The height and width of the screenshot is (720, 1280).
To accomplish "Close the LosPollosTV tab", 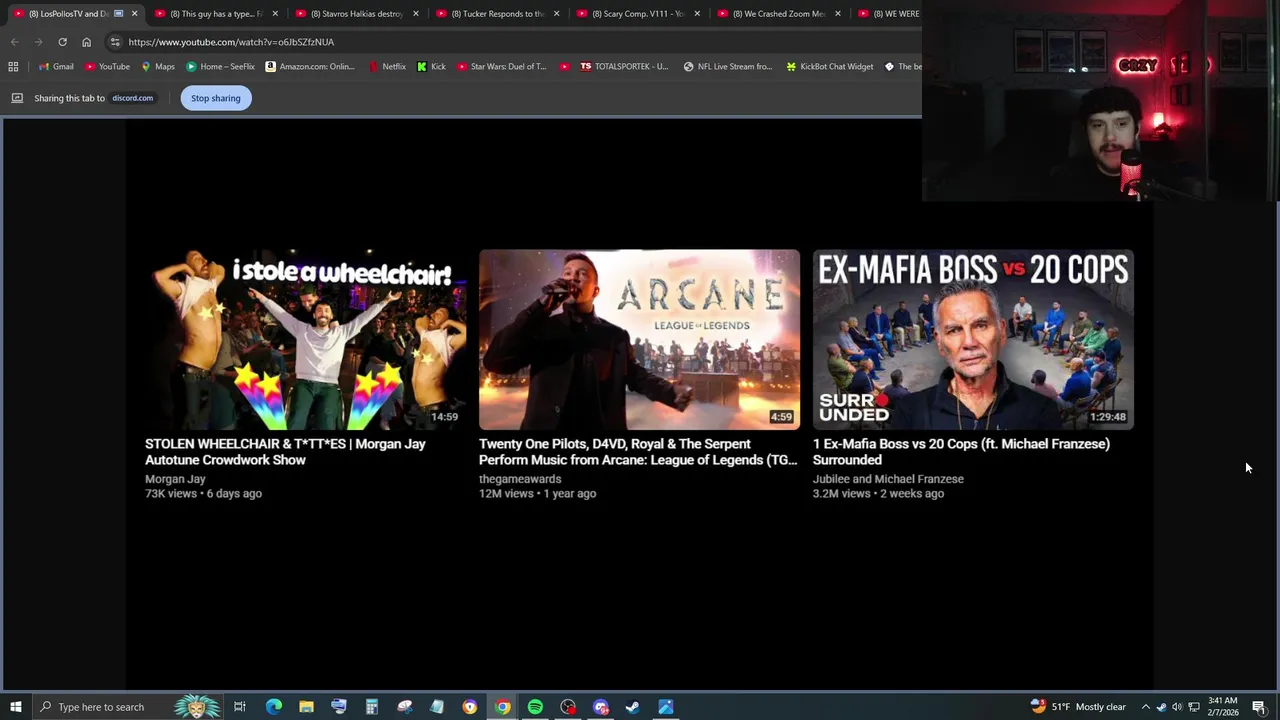I will click(134, 14).
